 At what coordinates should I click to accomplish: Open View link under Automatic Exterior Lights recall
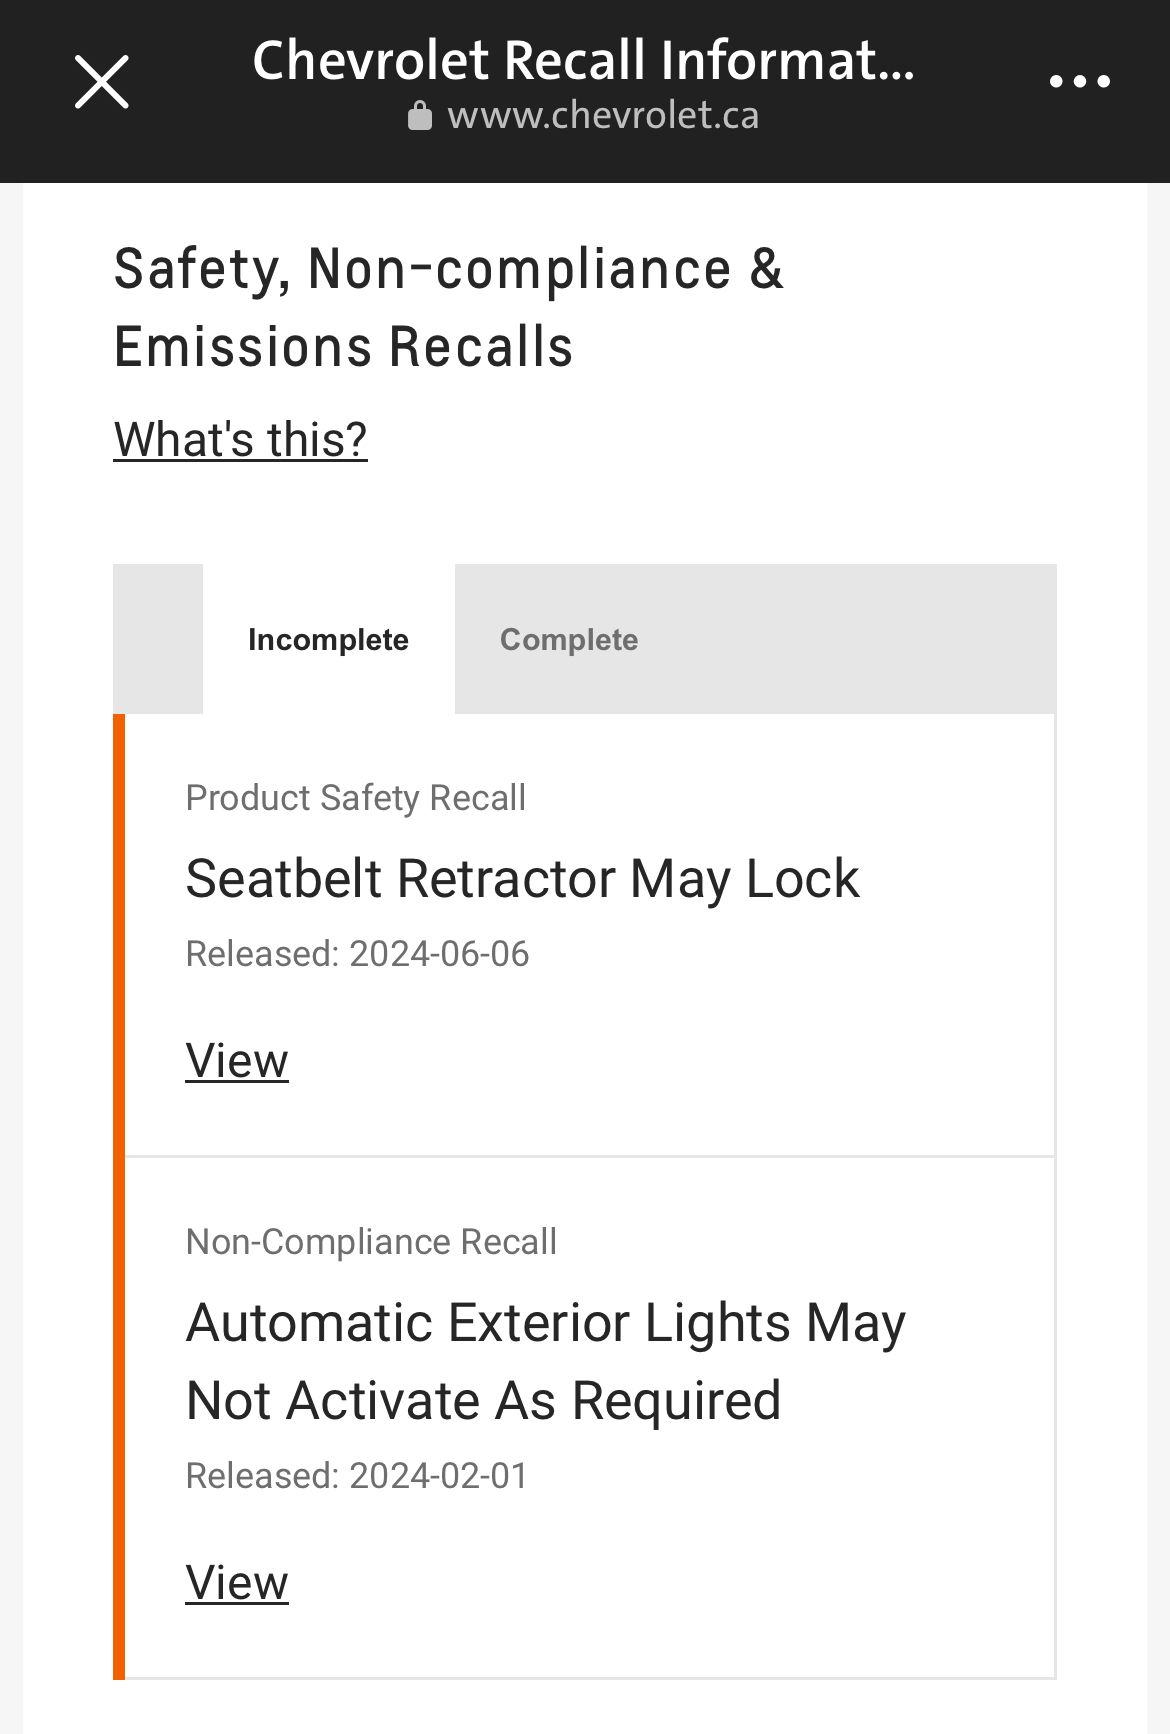click(237, 1582)
